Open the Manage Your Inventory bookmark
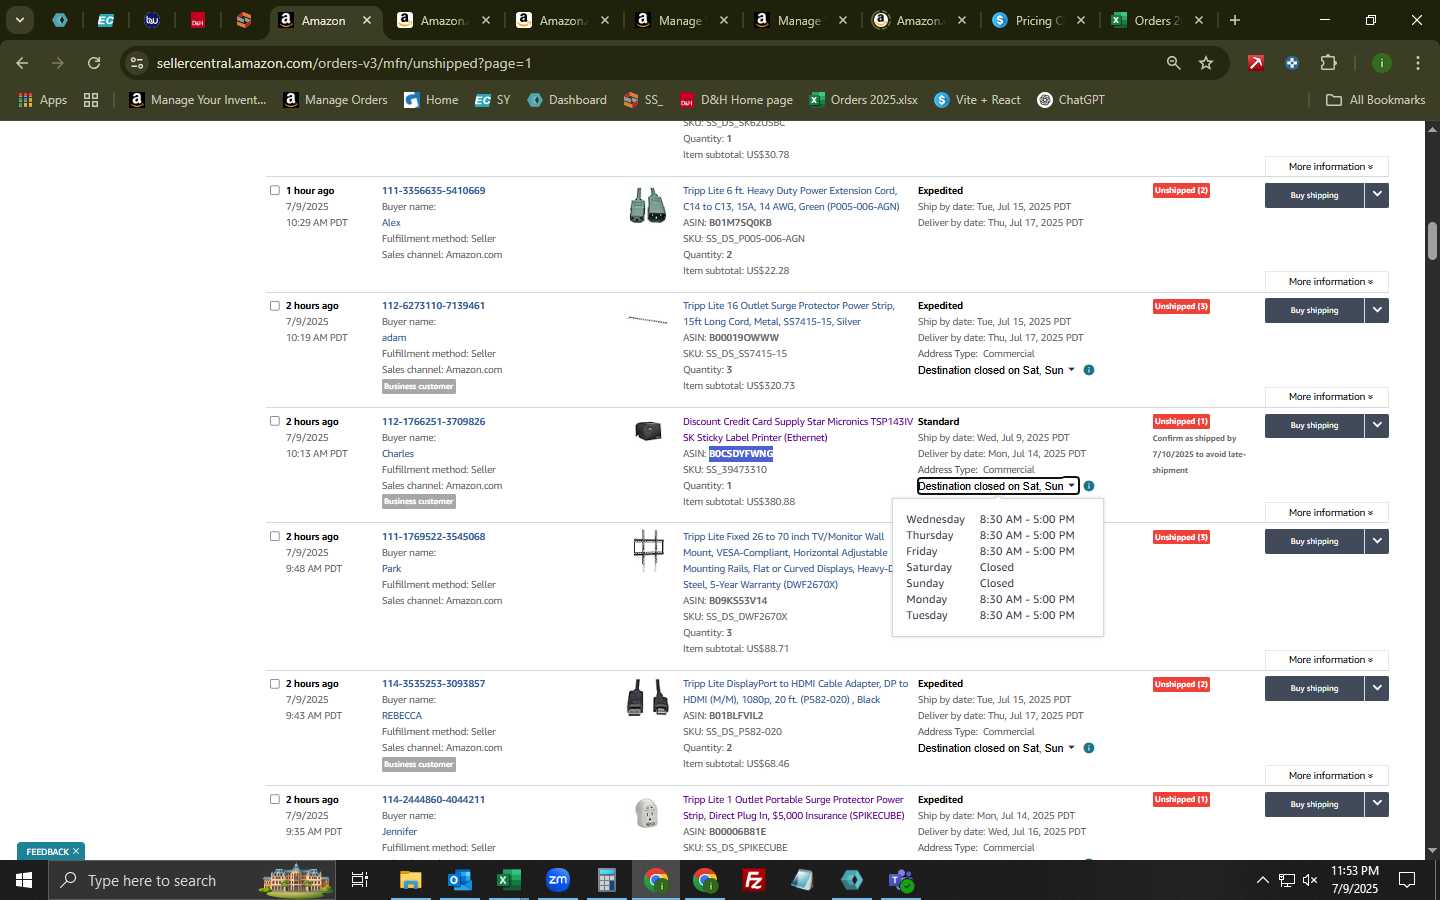 pyautogui.click(x=198, y=100)
